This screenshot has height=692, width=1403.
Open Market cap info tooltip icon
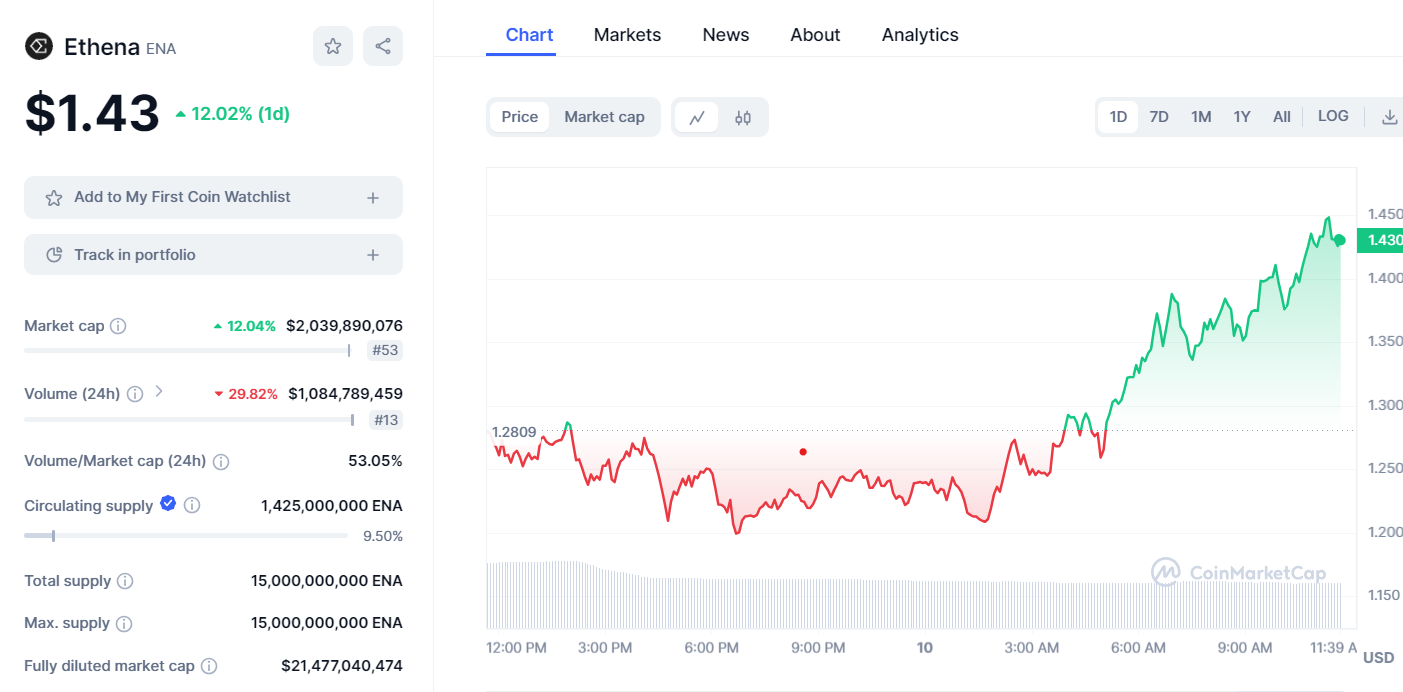coord(118,326)
